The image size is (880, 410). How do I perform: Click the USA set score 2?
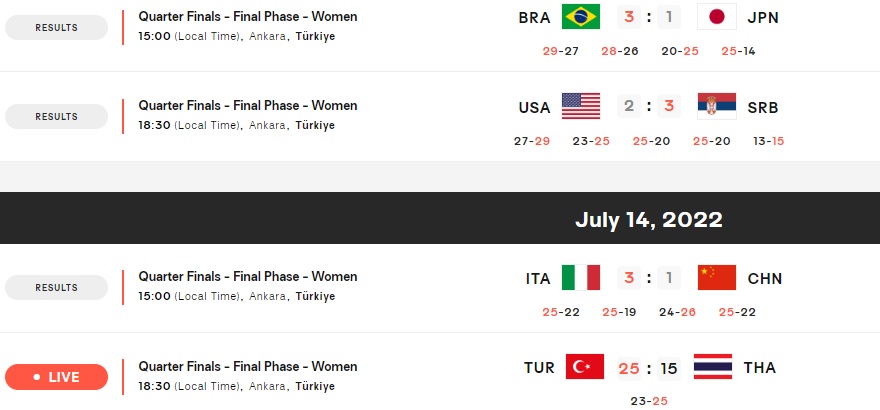pos(629,107)
